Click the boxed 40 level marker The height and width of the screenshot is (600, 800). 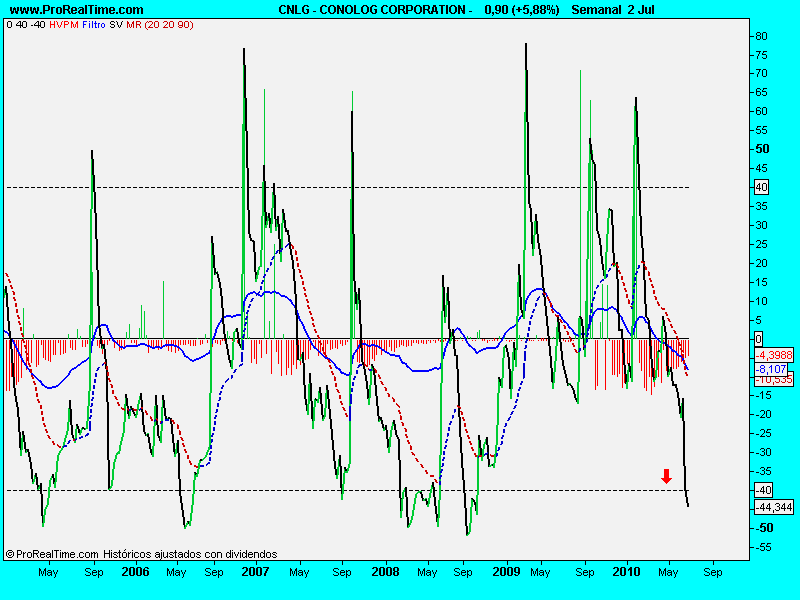click(761, 187)
